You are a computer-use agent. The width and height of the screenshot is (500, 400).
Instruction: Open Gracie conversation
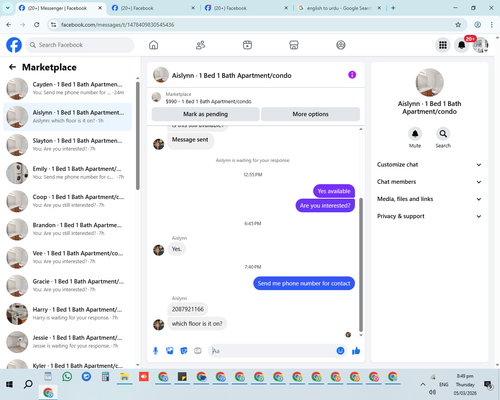[67, 286]
